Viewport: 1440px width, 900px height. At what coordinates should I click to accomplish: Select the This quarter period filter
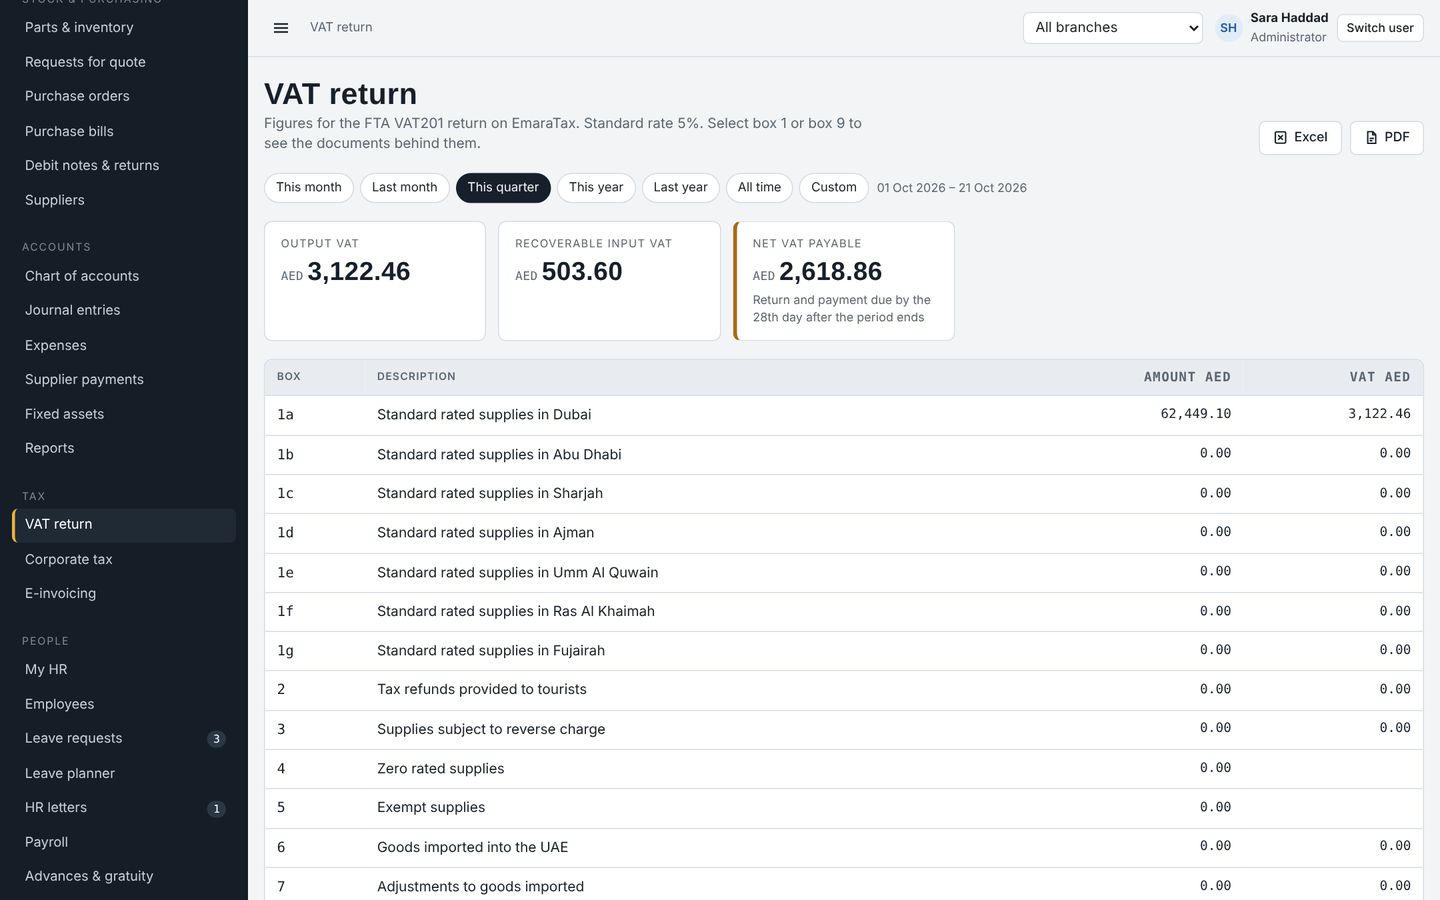point(503,188)
